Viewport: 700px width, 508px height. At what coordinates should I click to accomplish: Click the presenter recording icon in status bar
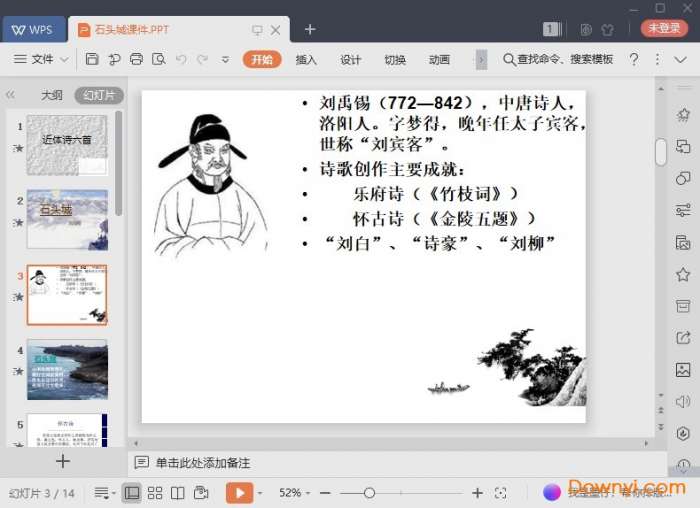click(201, 492)
